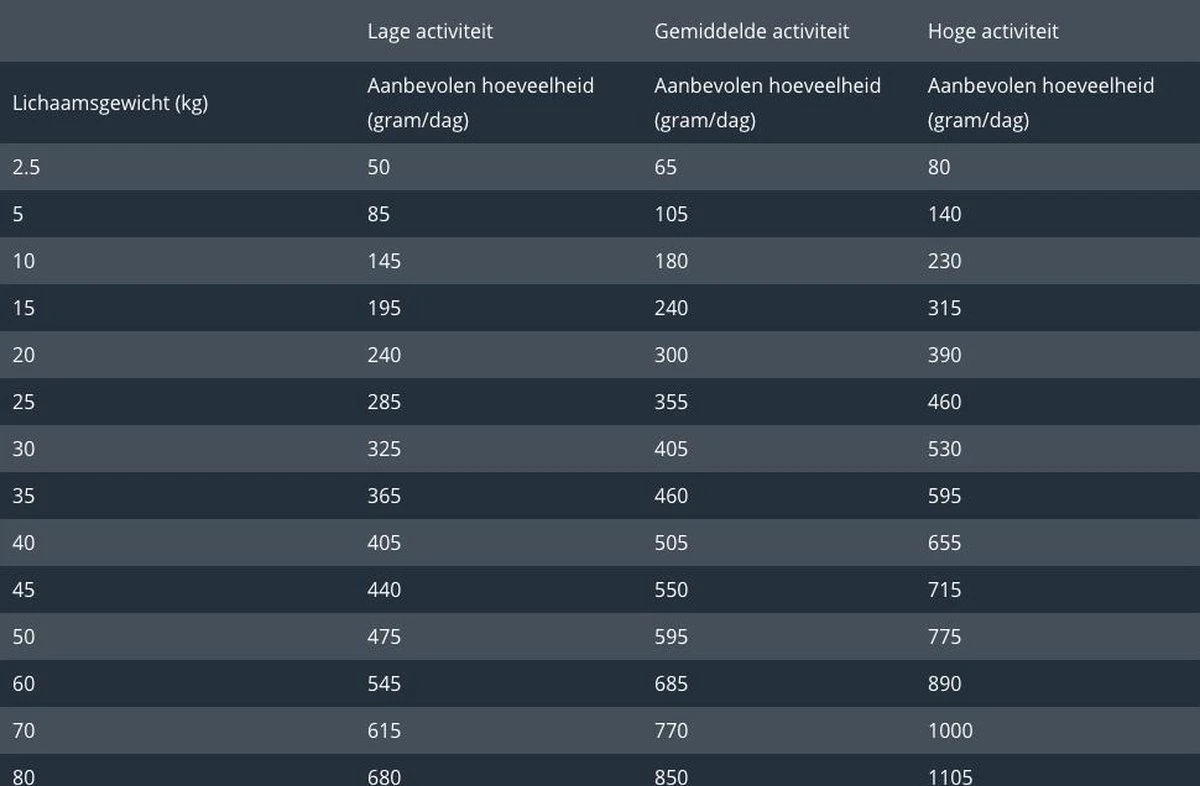The height and width of the screenshot is (786, 1200).
Task: Select the "Lichaamsgewicht (kg)" header cell
Action: tap(110, 102)
